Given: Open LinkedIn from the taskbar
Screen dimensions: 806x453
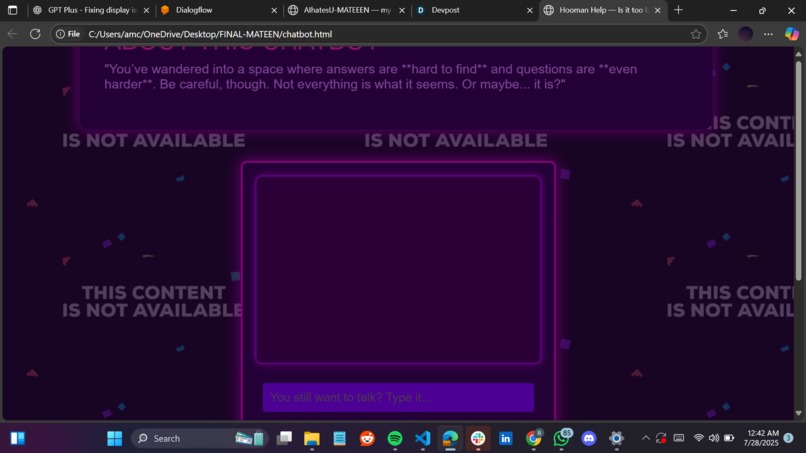Looking at the screenshot, I should tap(506, 438).
